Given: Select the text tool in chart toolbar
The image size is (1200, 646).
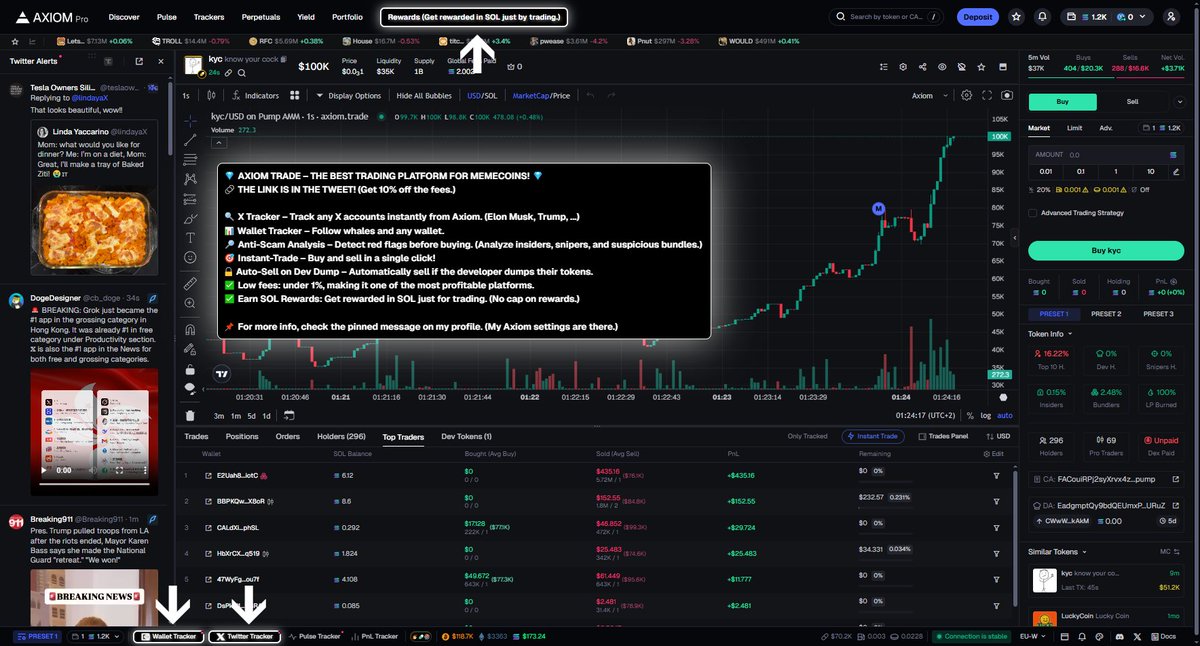Looking at the screenshot, I should (190, 237).
